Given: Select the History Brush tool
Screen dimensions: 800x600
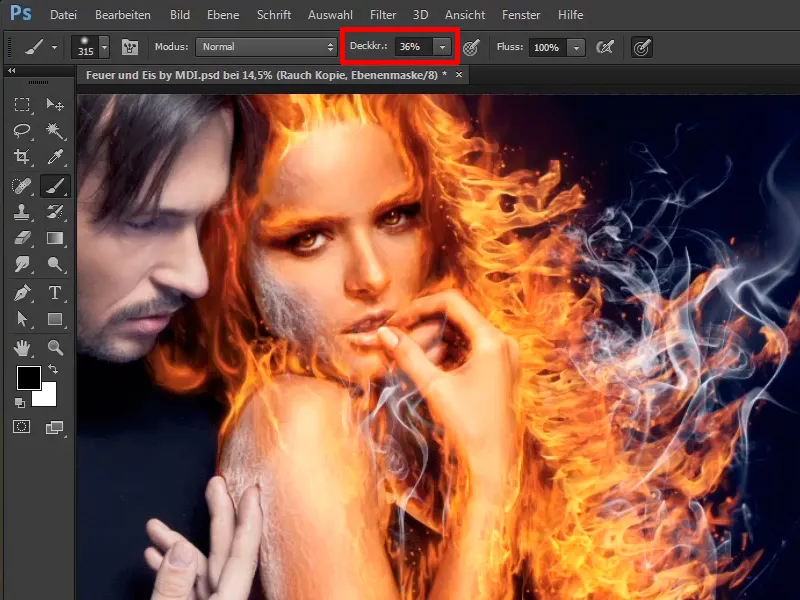Looking at the screenshot, I should coord(55,212).
